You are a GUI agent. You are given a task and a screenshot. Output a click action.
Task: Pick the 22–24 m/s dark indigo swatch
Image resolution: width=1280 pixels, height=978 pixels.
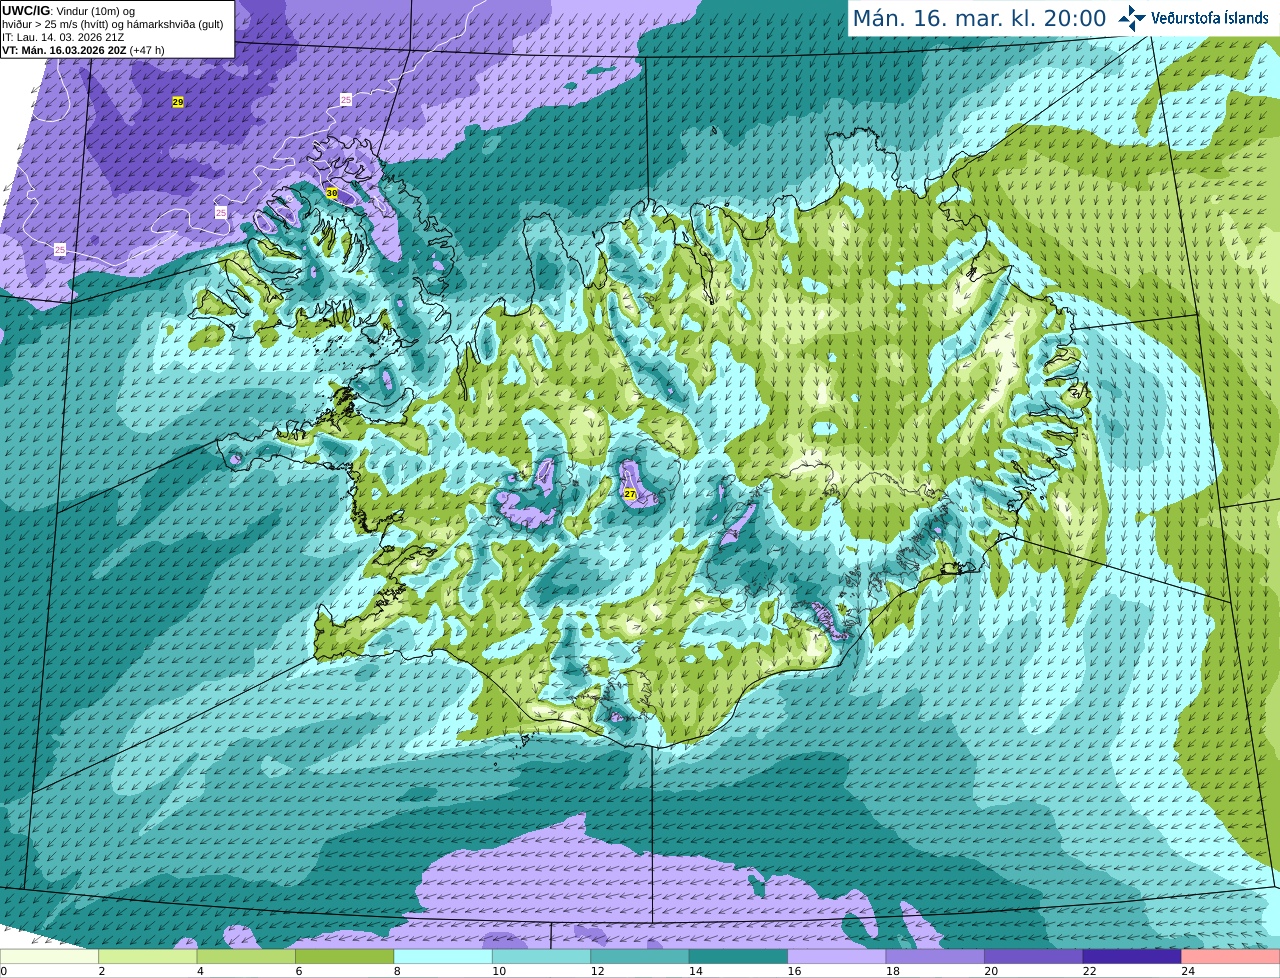pyautogui.click(x=1132, y=957)
